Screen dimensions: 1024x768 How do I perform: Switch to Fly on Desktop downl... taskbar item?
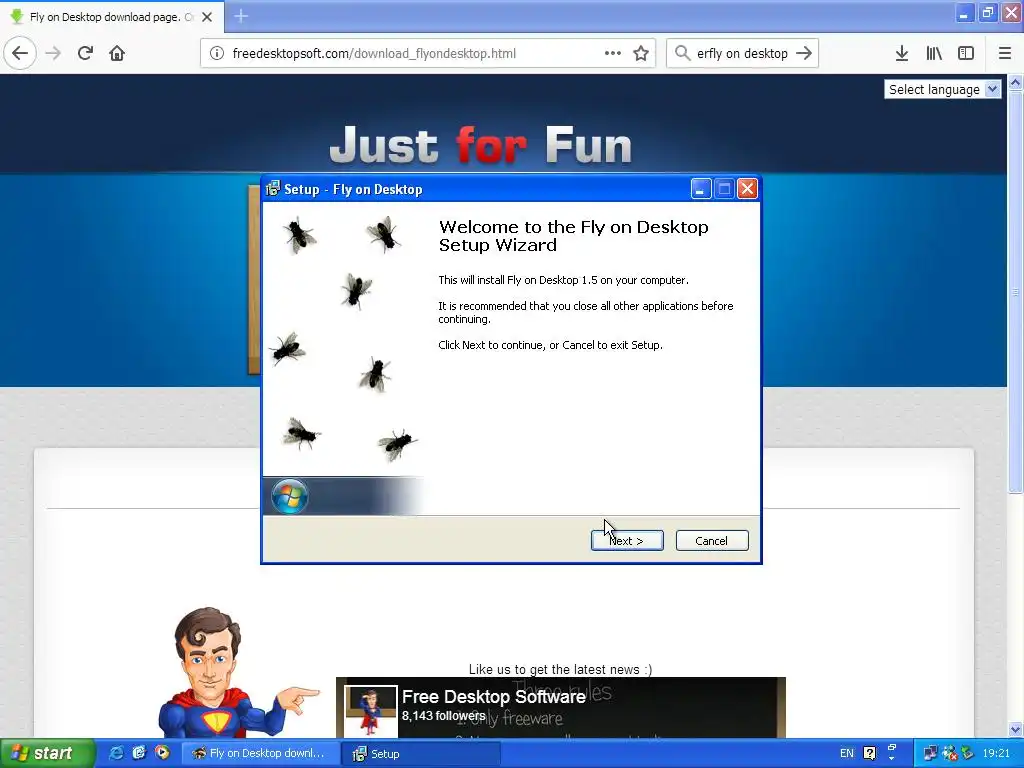point(259,754)
